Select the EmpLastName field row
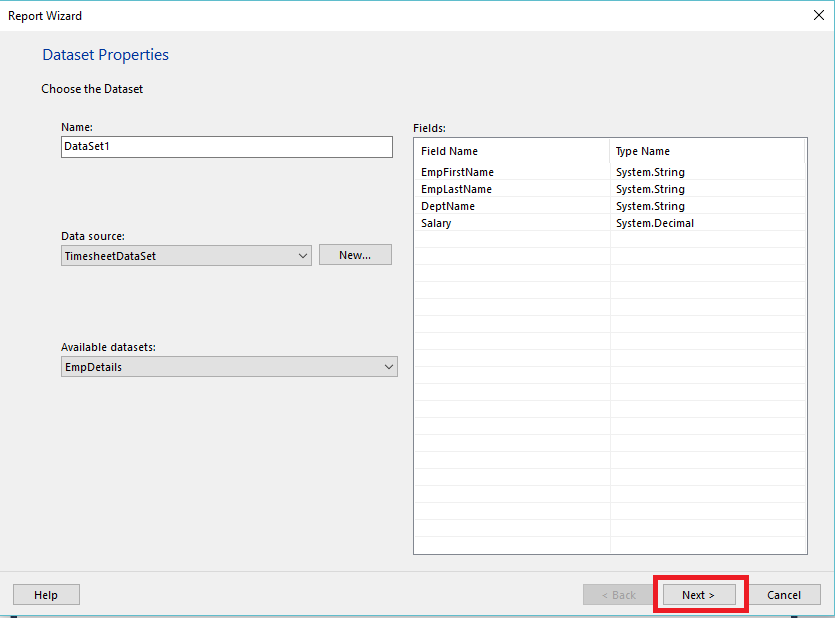835x618 pixels. pos(457,189)
